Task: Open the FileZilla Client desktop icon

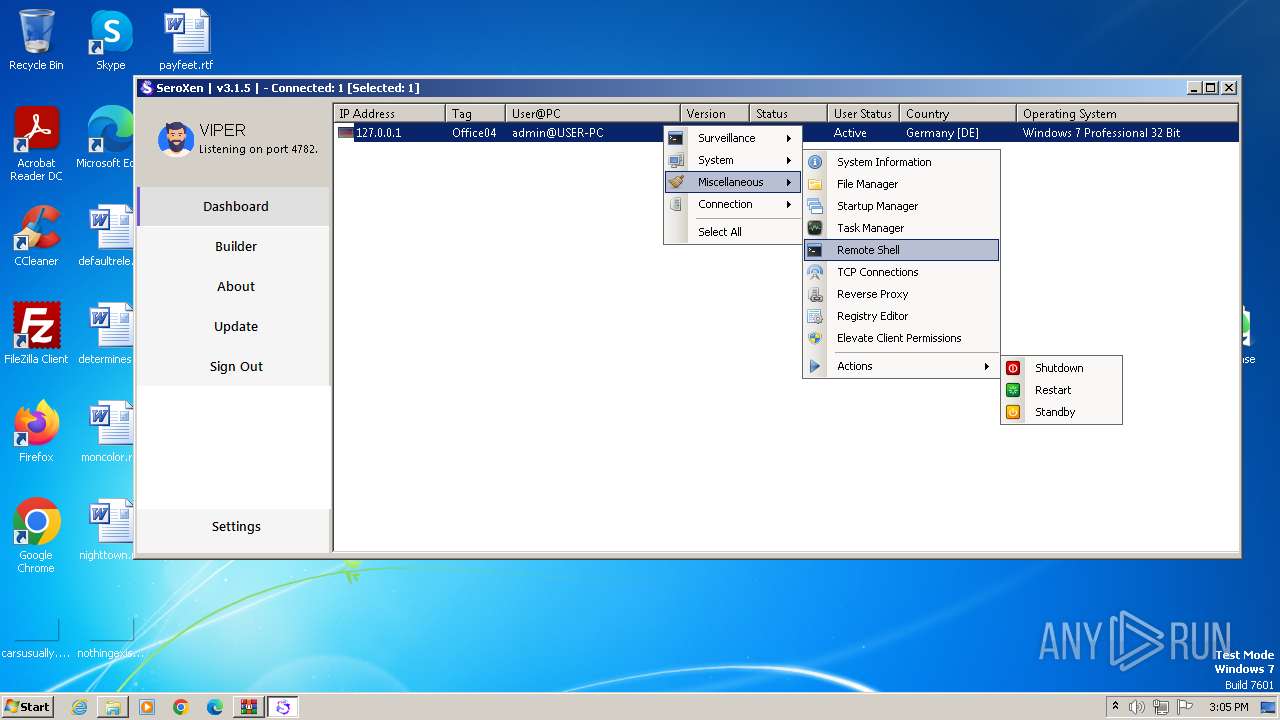Action: [x=36, y=334]
